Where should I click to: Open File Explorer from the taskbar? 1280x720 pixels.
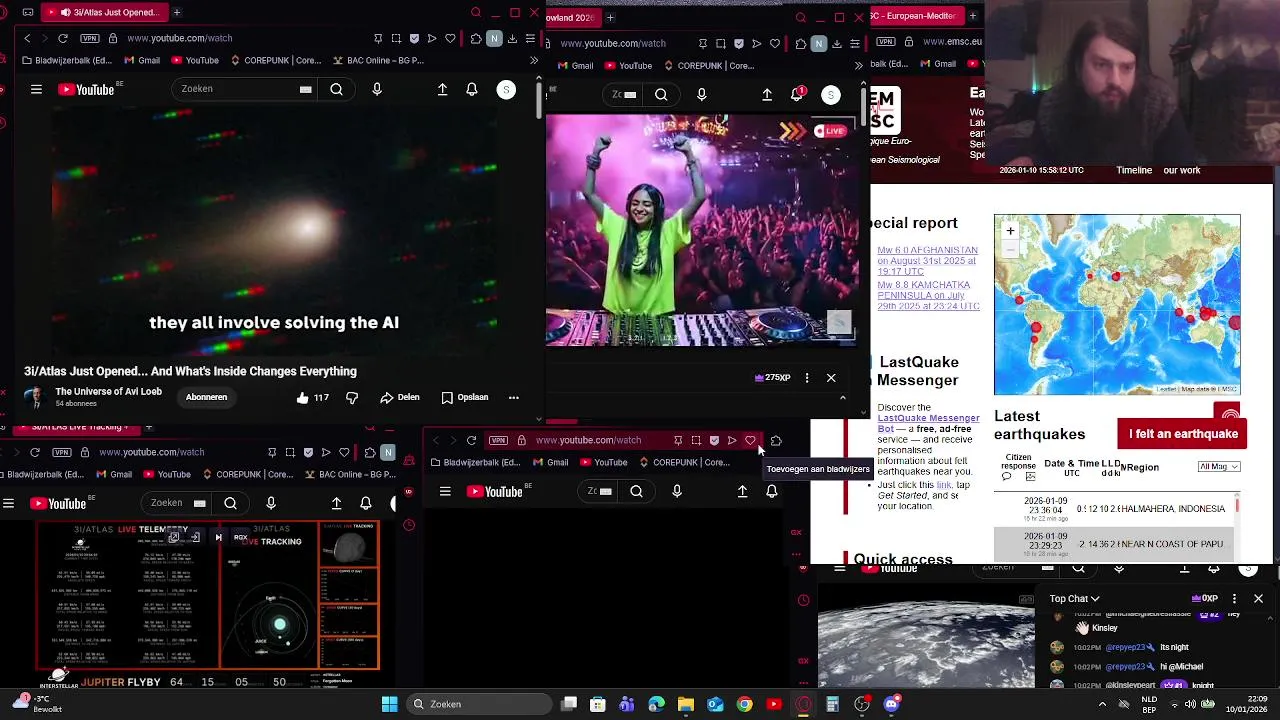tap(686, 704)
